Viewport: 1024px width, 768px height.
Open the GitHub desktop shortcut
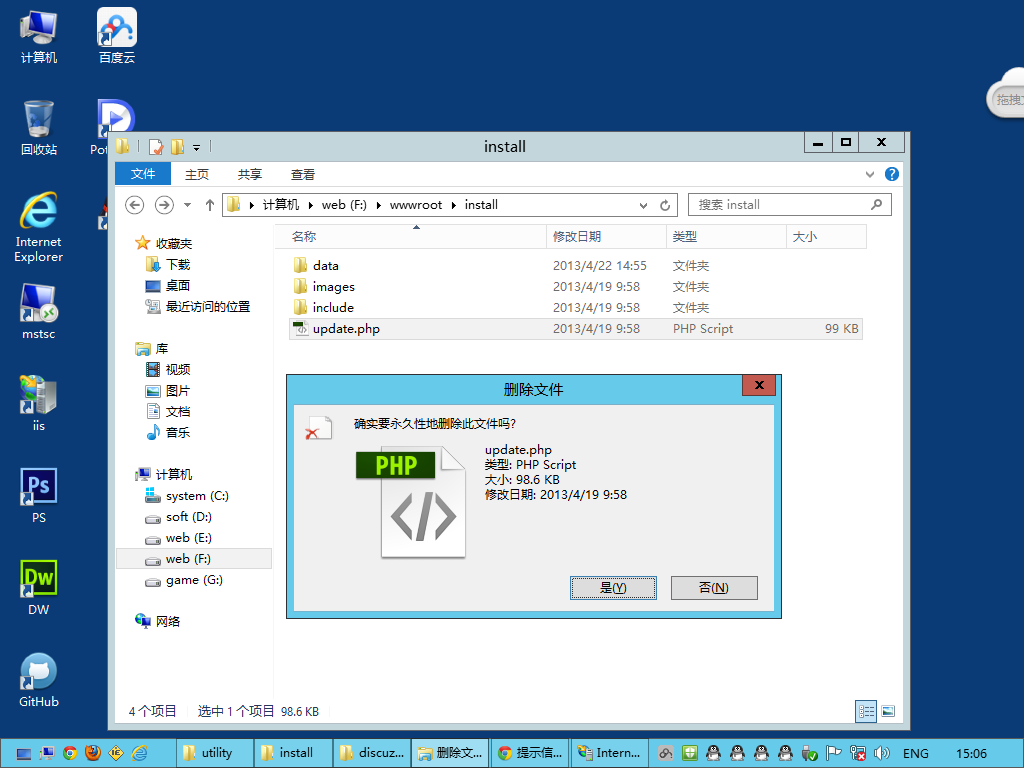pos(39,680)
